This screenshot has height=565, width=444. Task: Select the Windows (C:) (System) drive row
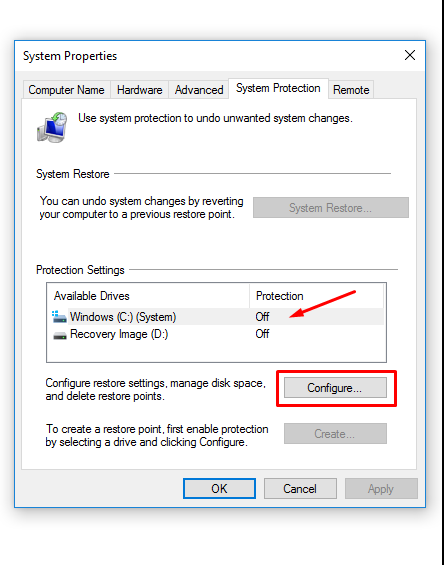pyautogui.click(x=218, y=317)
